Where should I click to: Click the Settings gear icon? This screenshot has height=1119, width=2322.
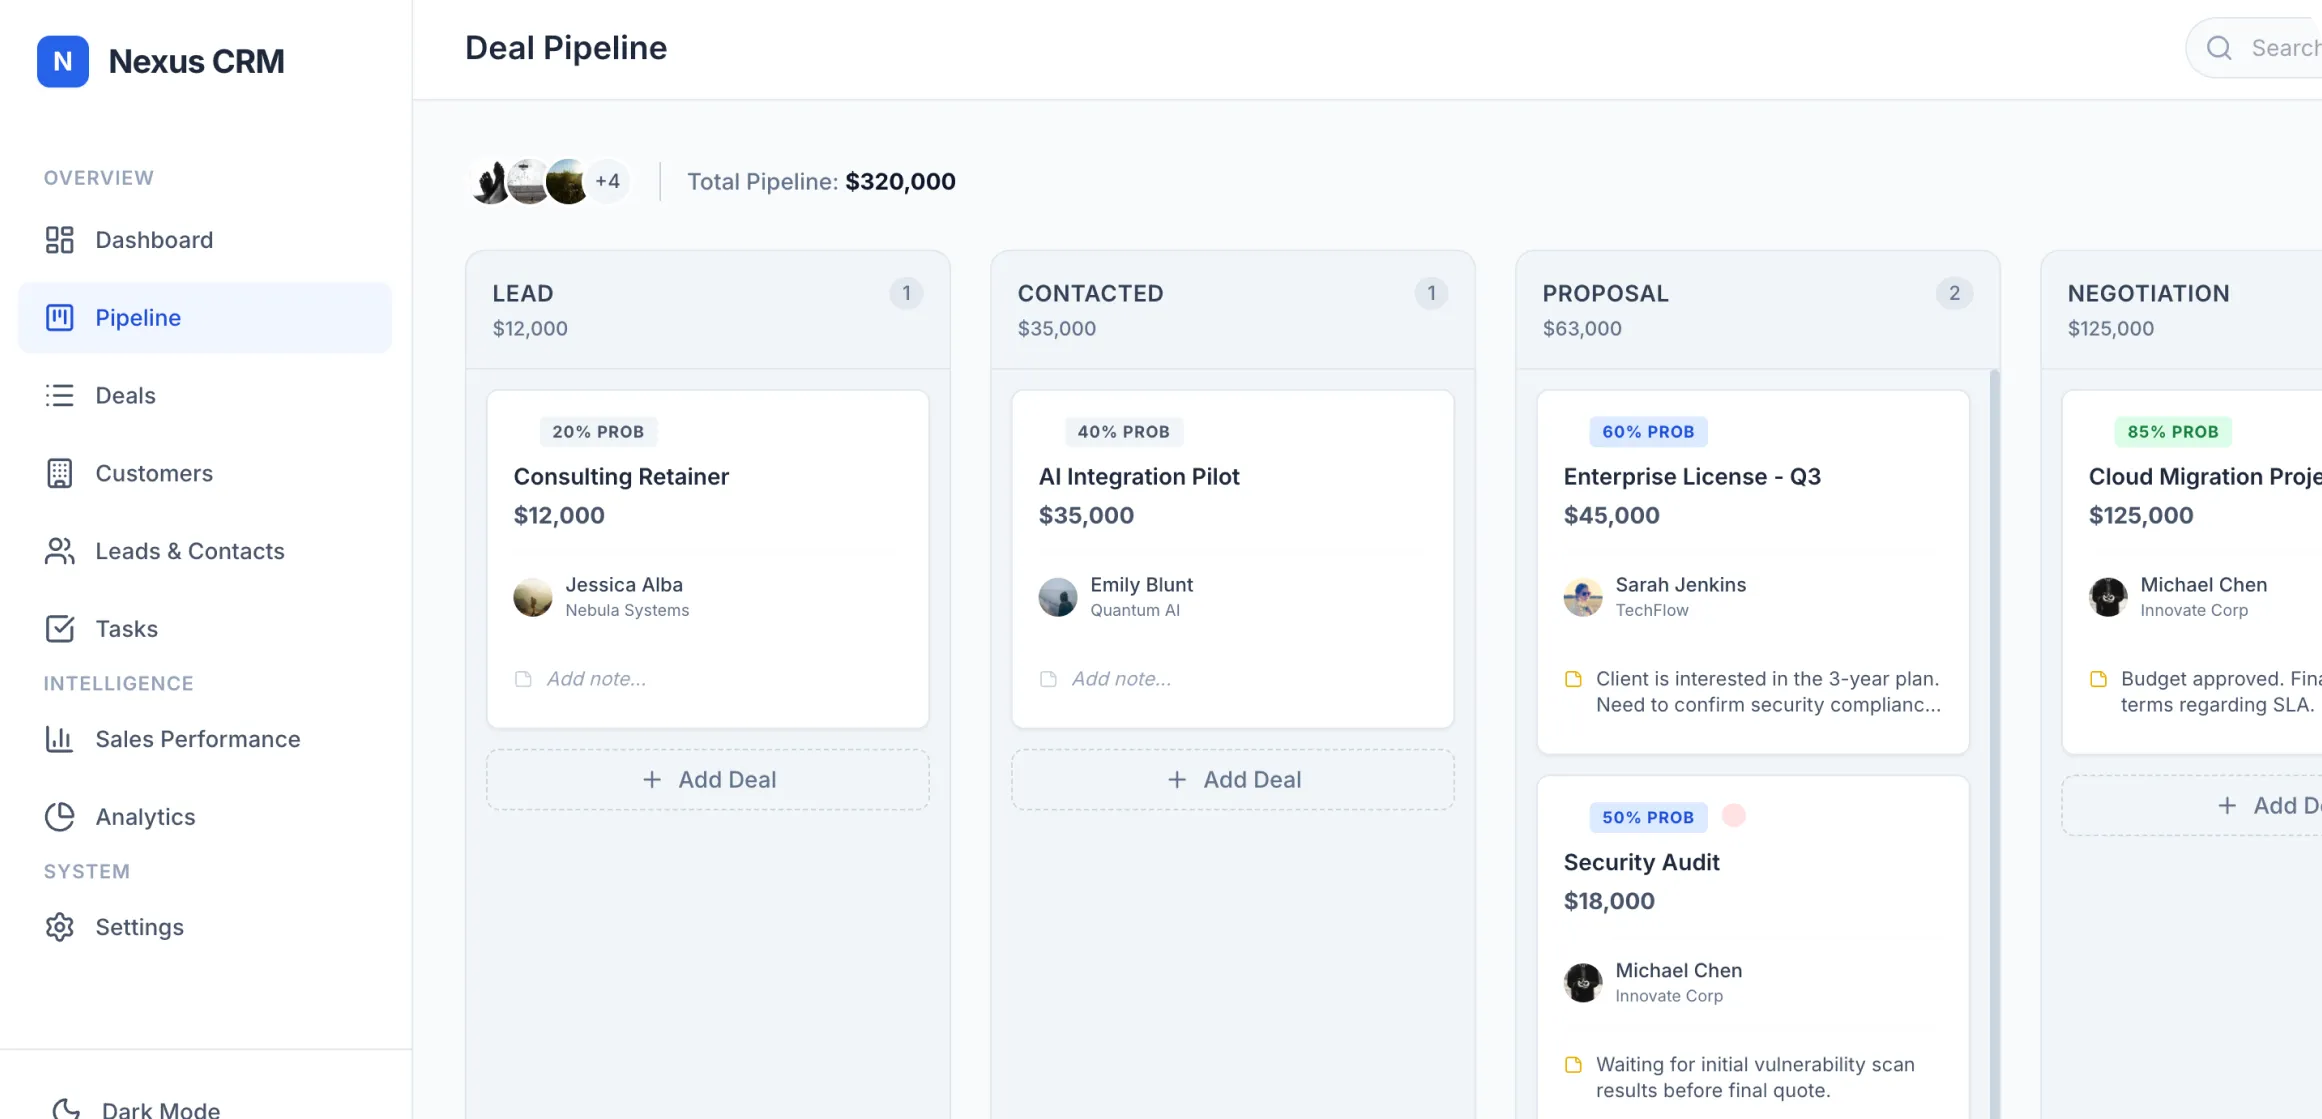coord(59,927)
